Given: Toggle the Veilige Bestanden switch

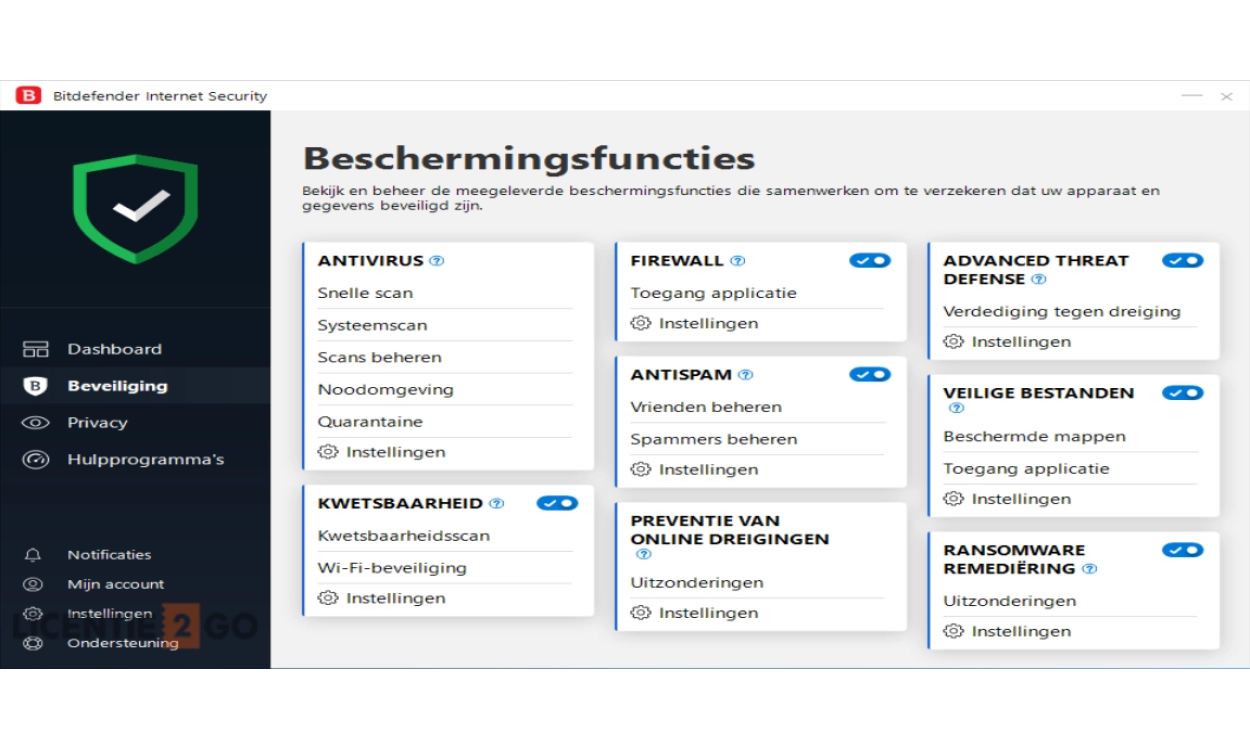Looking at the screenshot, I should (1182, 393).
